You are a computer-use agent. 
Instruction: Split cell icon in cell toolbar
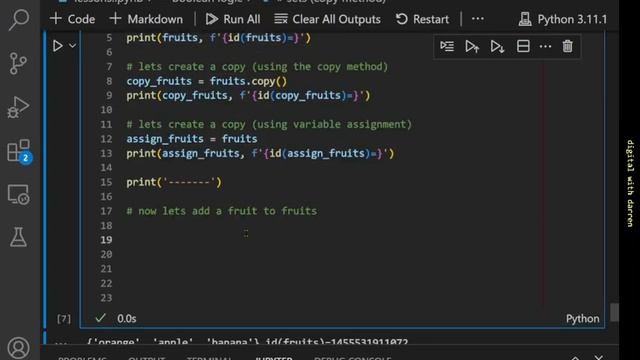523,46
